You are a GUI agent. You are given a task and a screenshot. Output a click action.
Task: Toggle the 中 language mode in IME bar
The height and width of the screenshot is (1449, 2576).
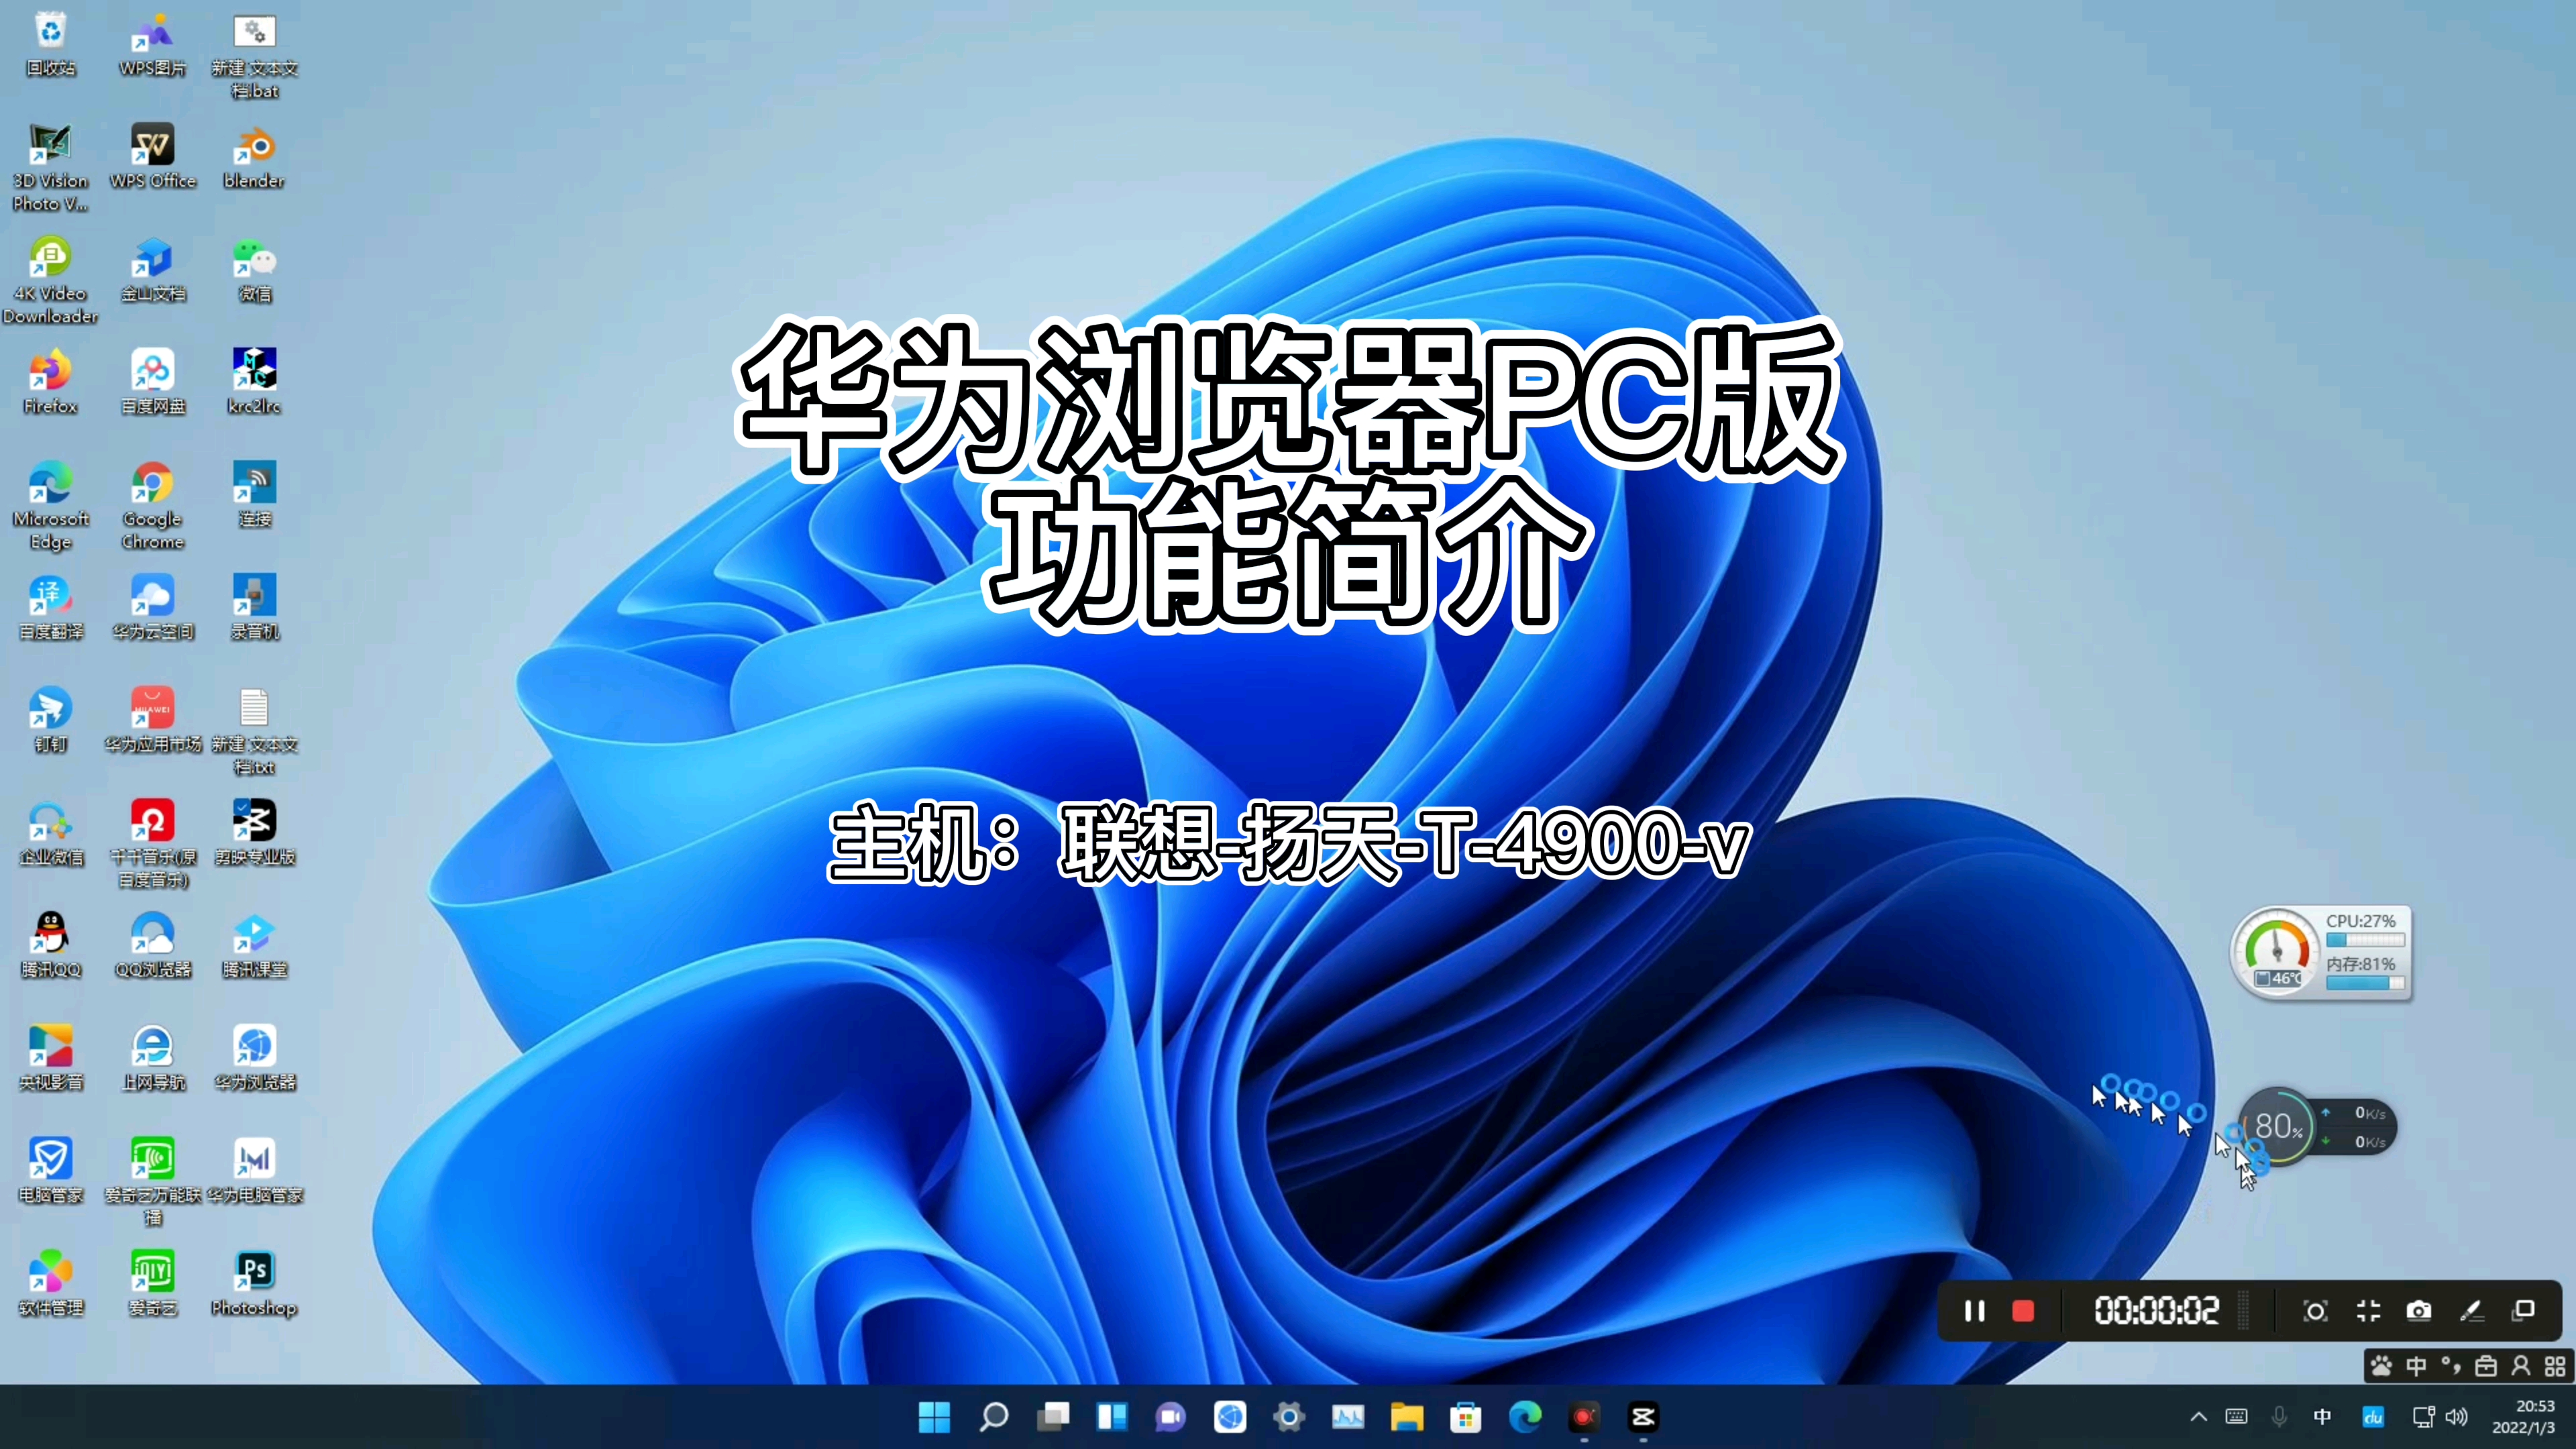coord(2416,1366)
